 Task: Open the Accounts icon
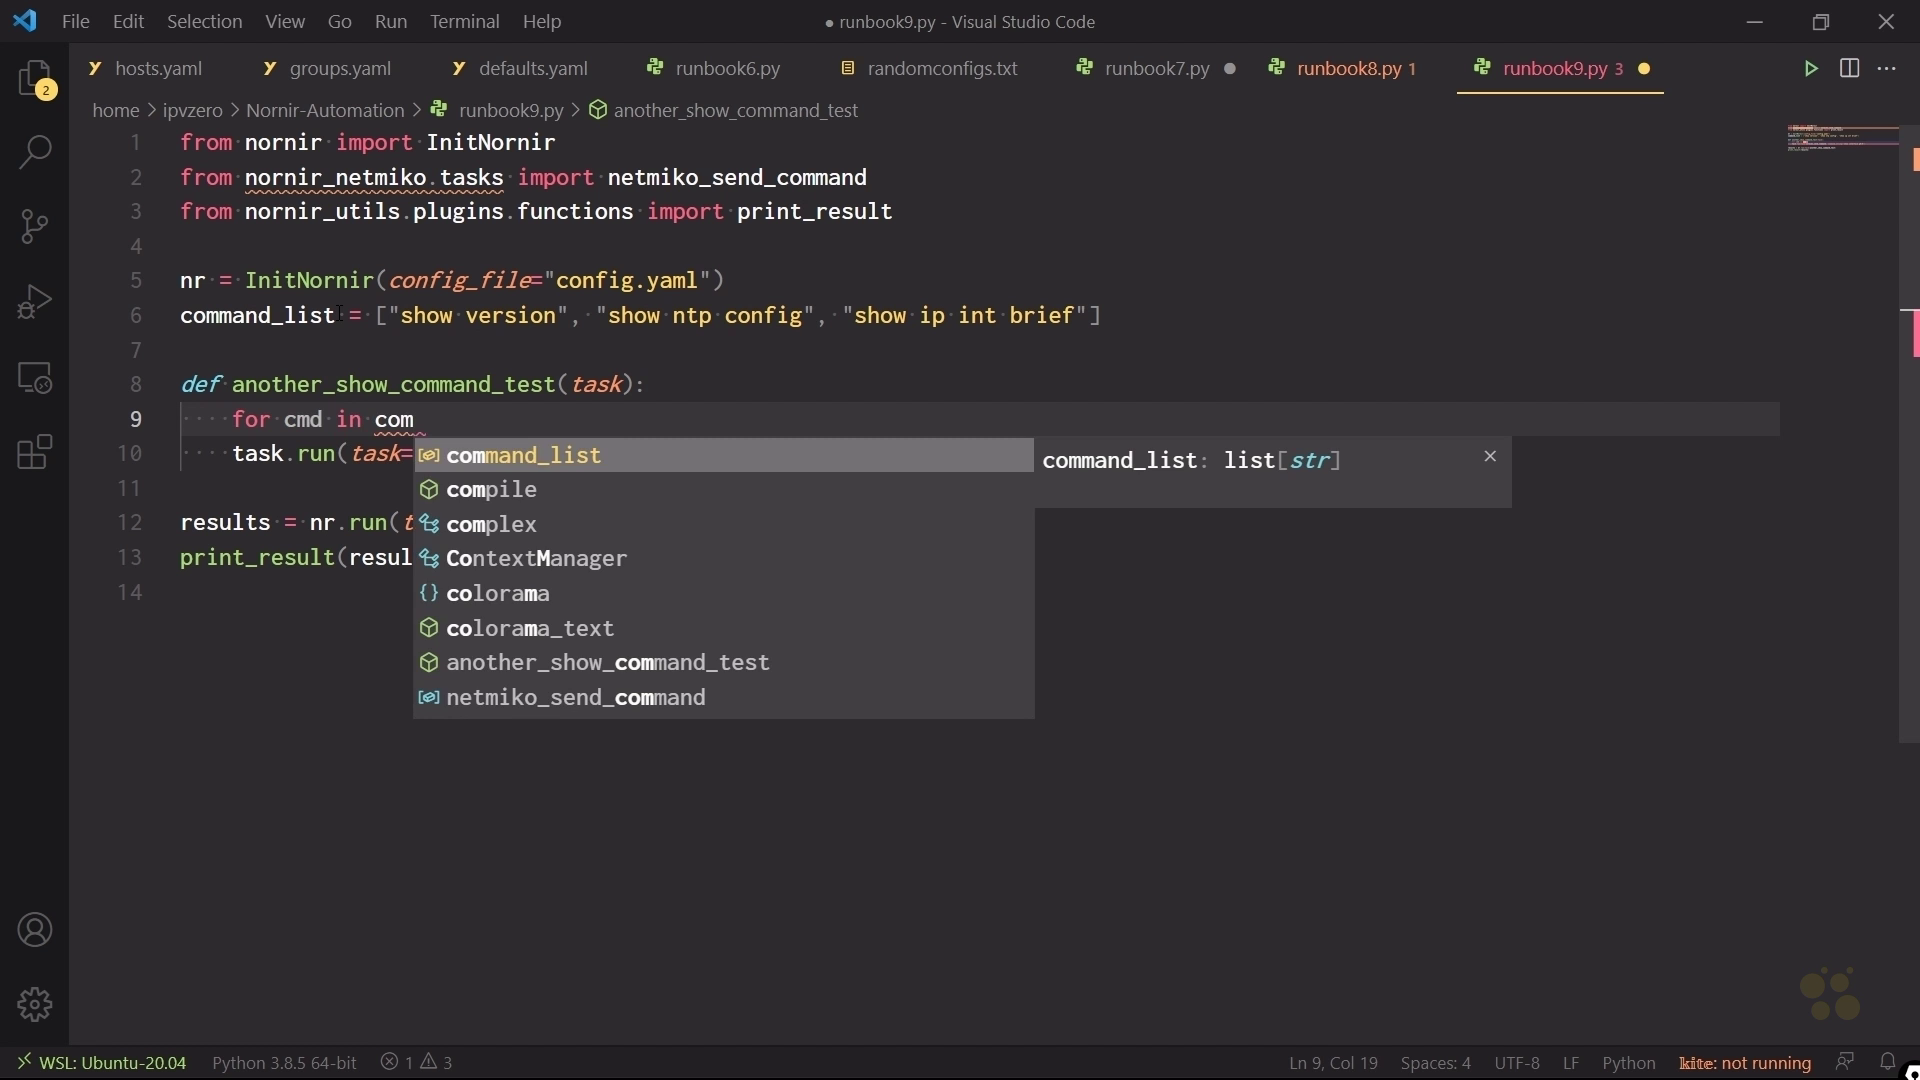[x=35, y=931]
